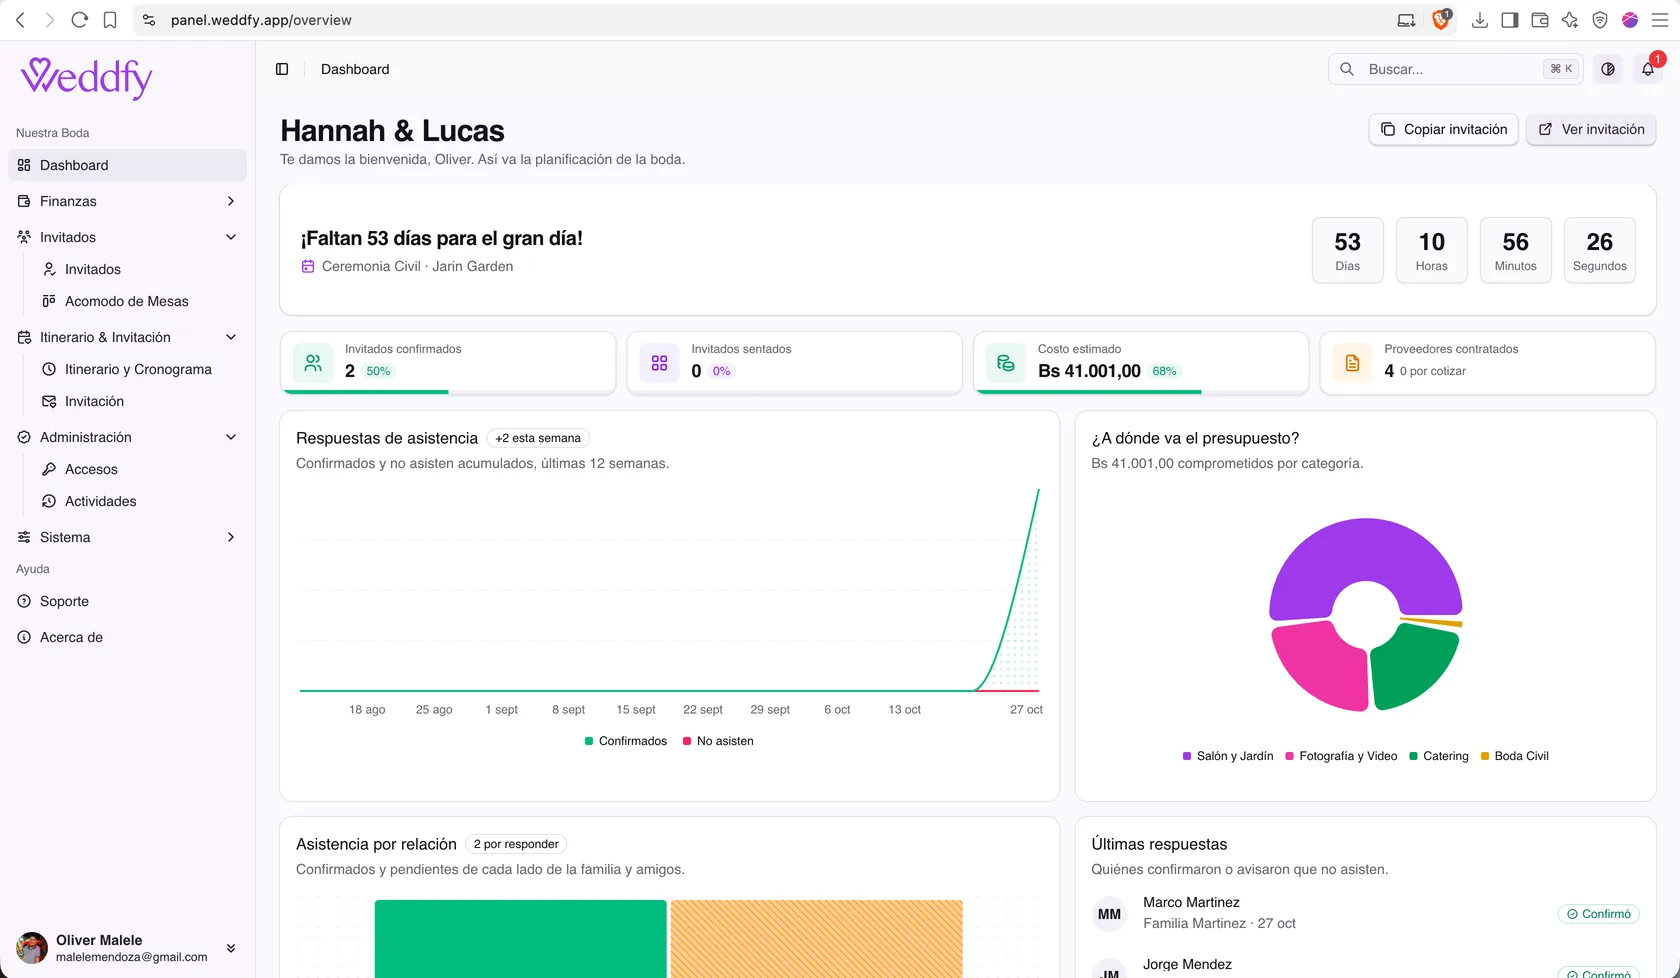Click the purple donut chart segment

tap(1365, 548)
